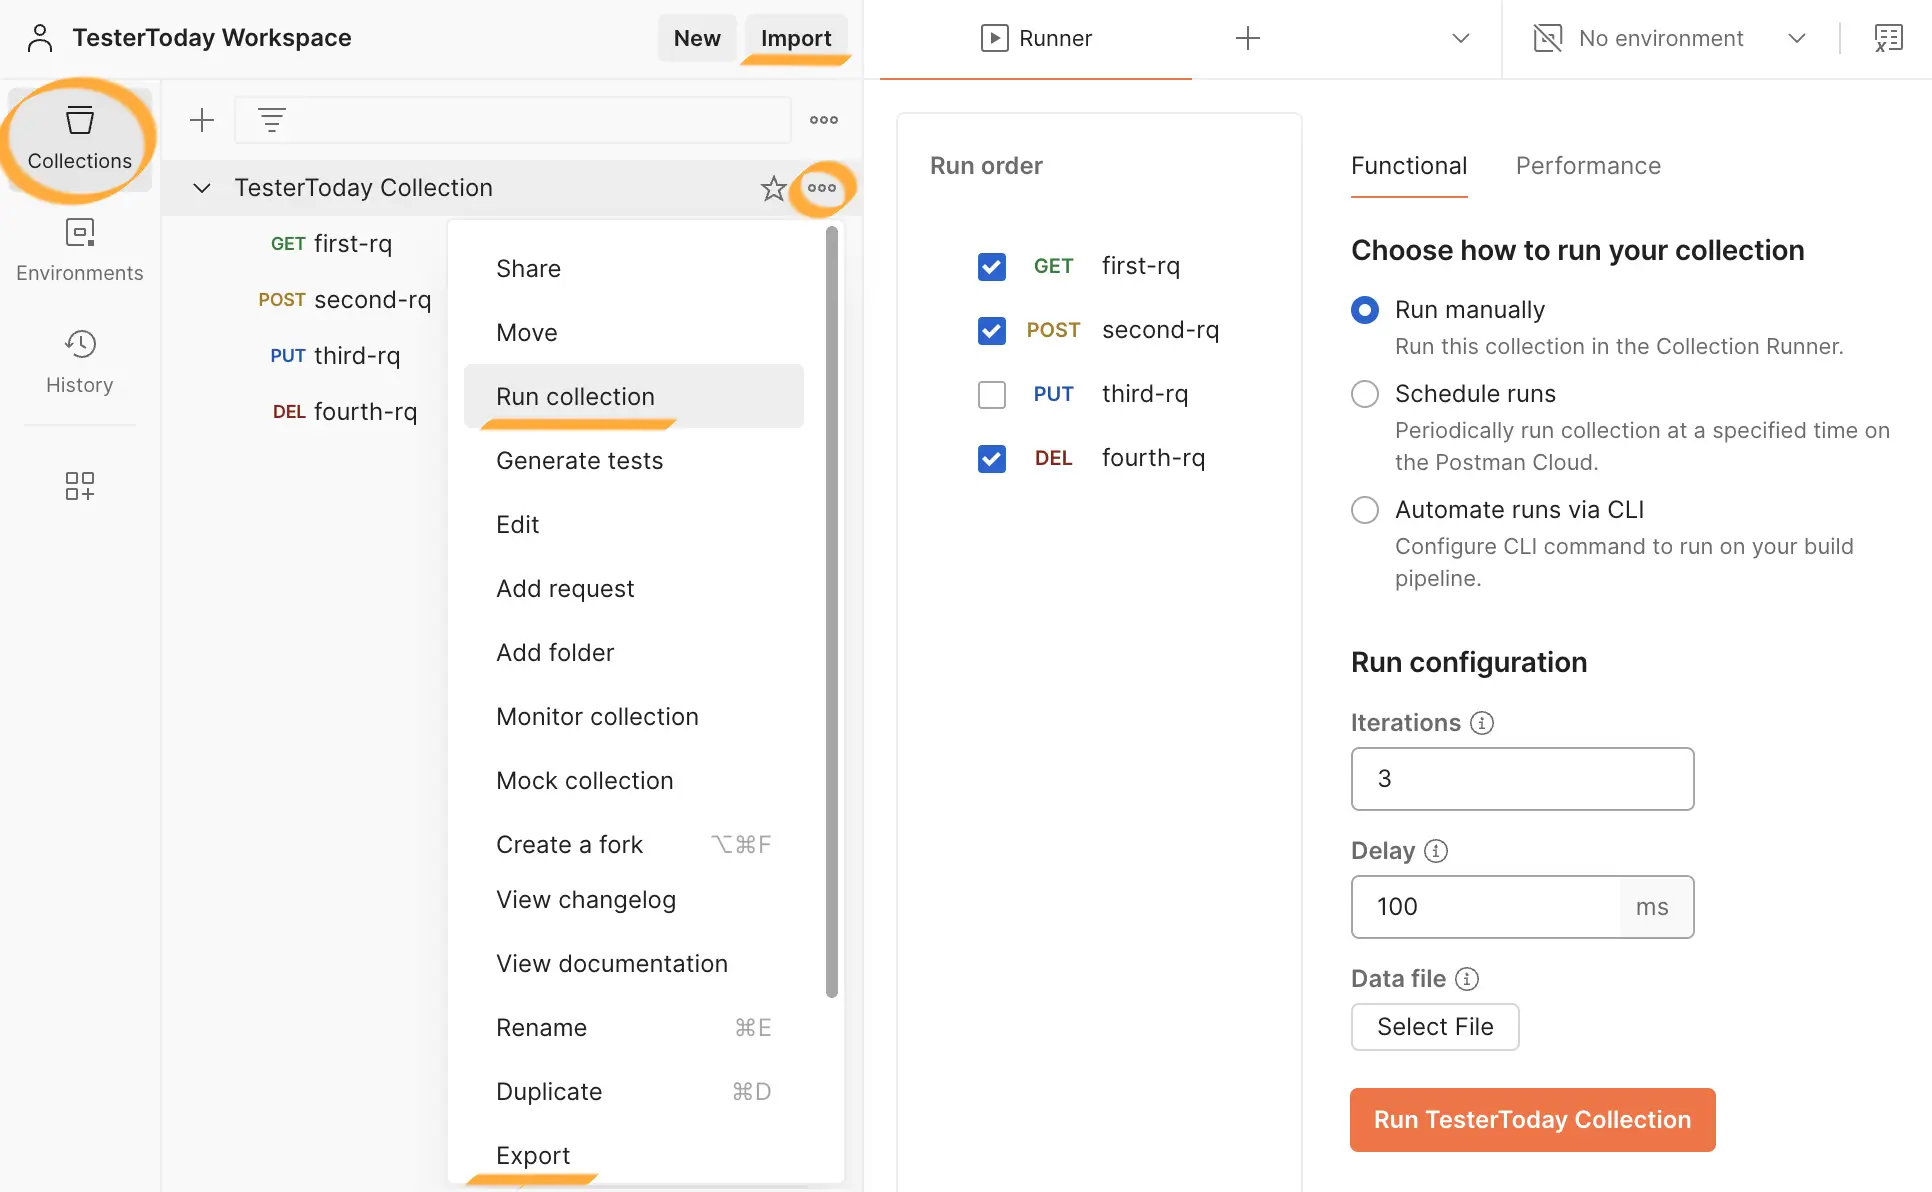Star the TesterToday Collection

772,187
